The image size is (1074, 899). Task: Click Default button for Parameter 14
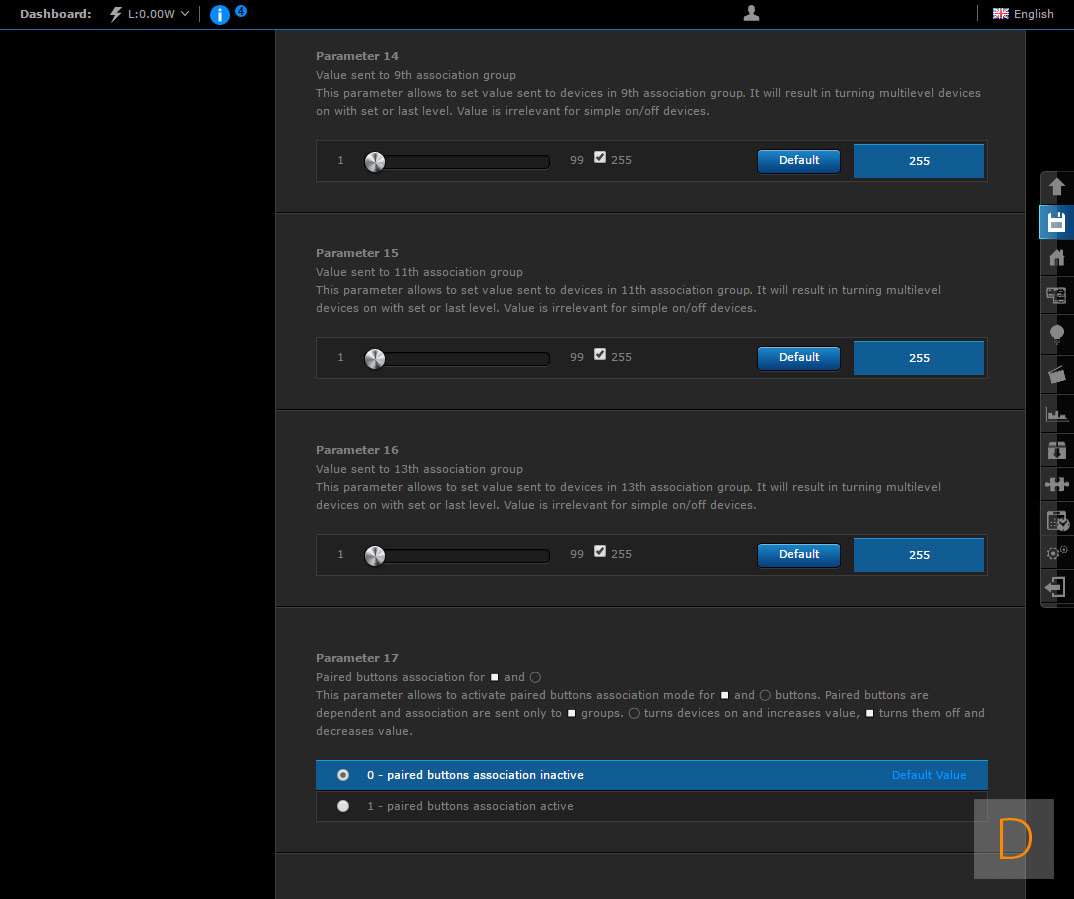coord(798,161)
